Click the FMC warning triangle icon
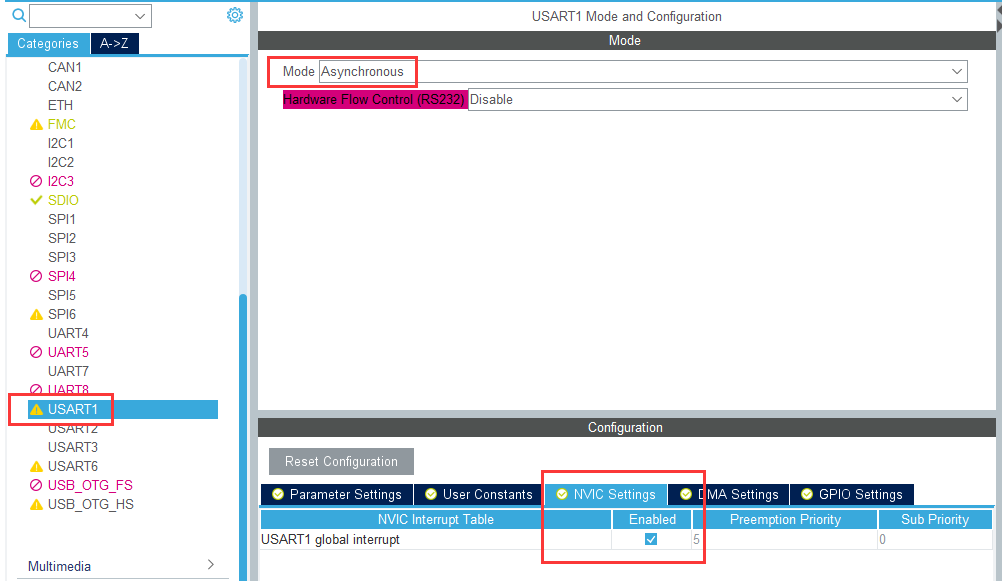1002x581 pixels. click(x=36, y=125)
